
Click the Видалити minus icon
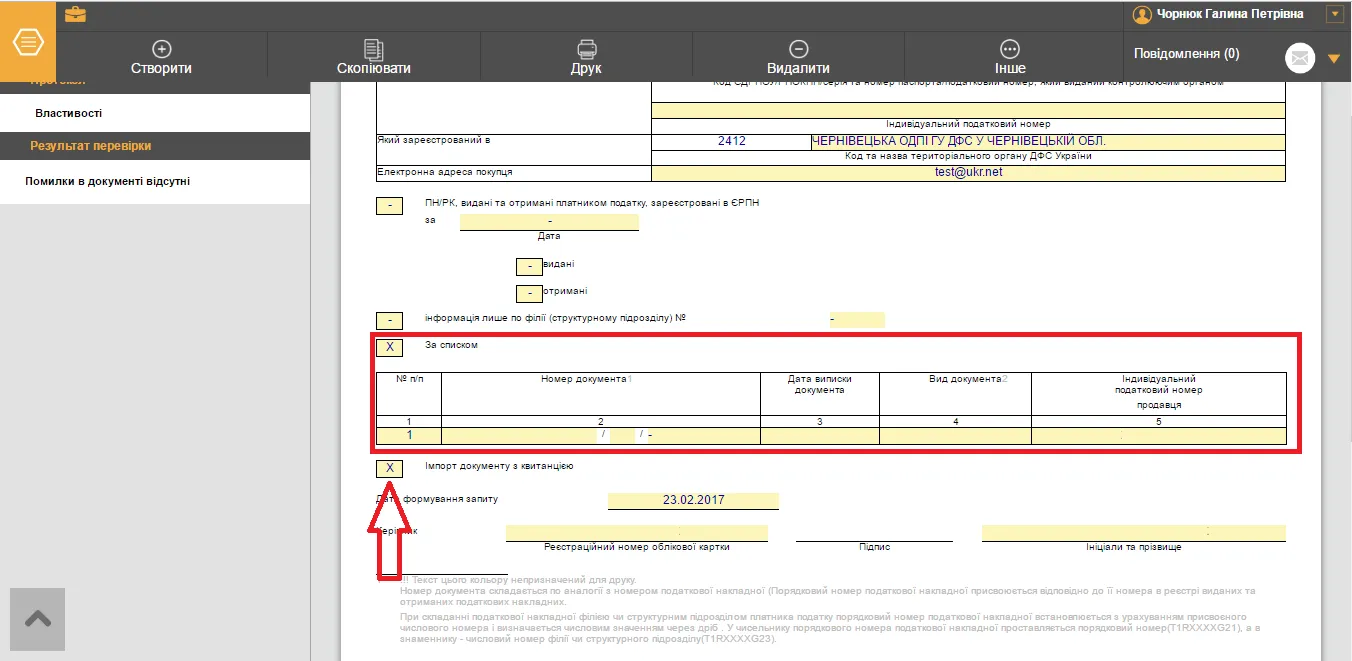[x=798, y=48]
